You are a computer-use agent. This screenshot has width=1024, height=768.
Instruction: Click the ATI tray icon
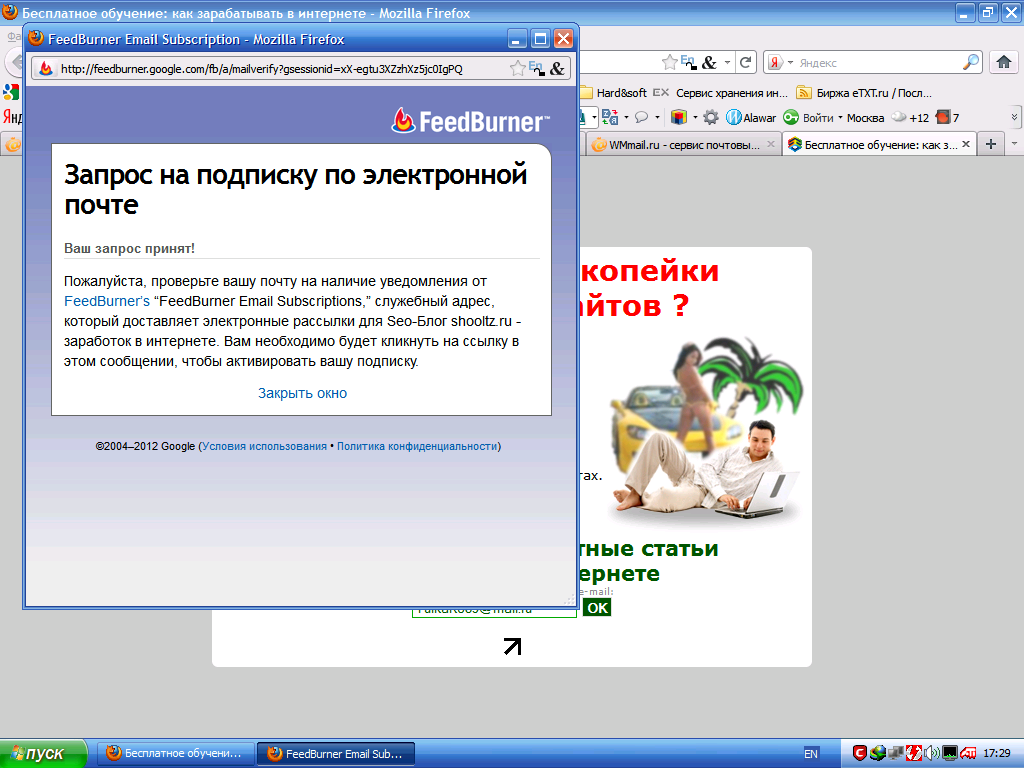pyautogui.click(x=968, y=754)
